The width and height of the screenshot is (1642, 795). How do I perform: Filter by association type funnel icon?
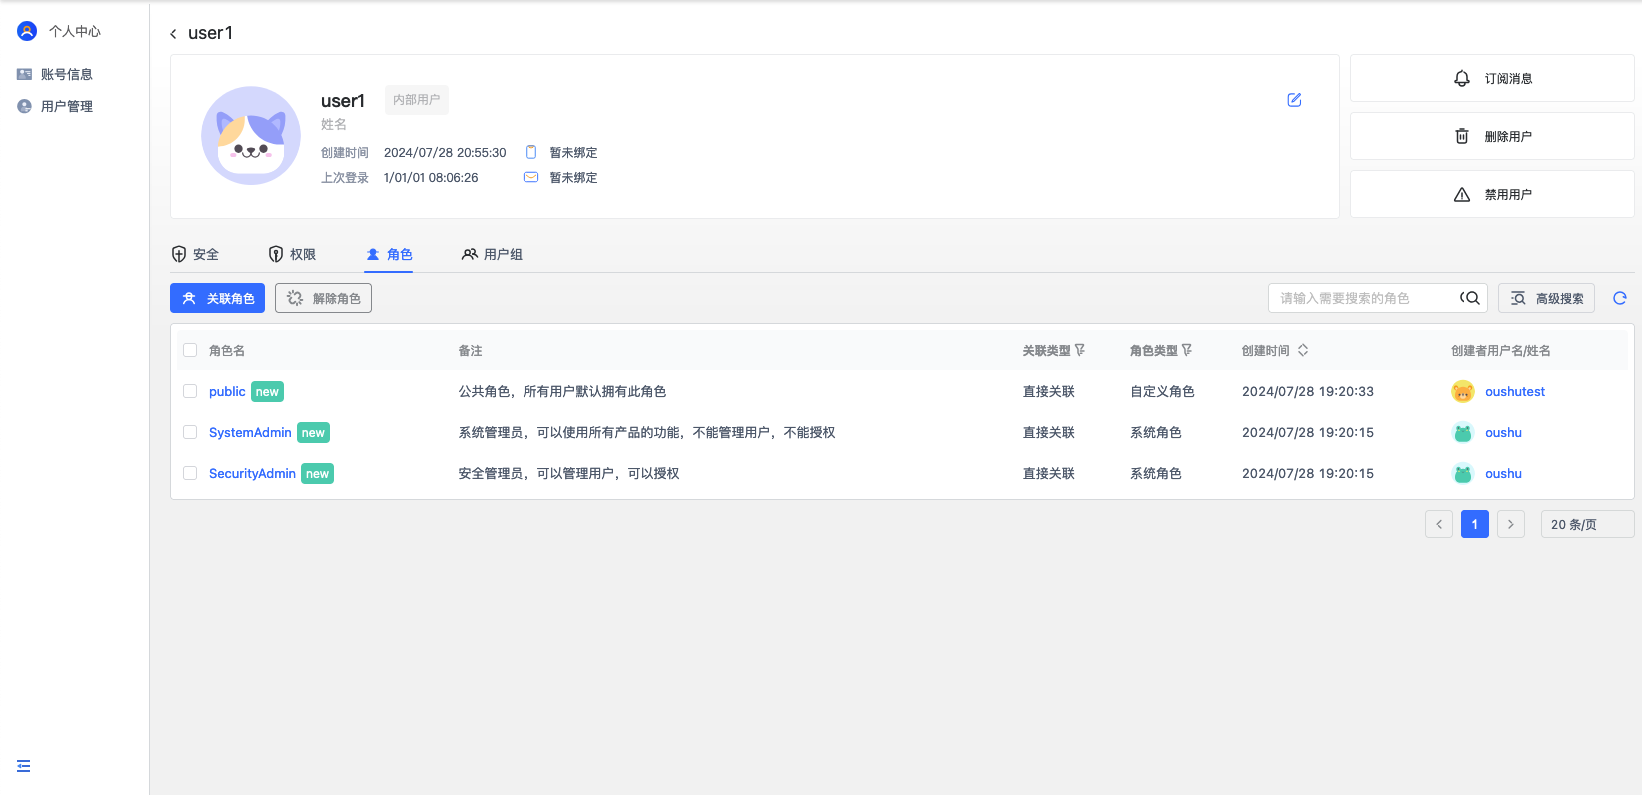[x=1080, y=350]
